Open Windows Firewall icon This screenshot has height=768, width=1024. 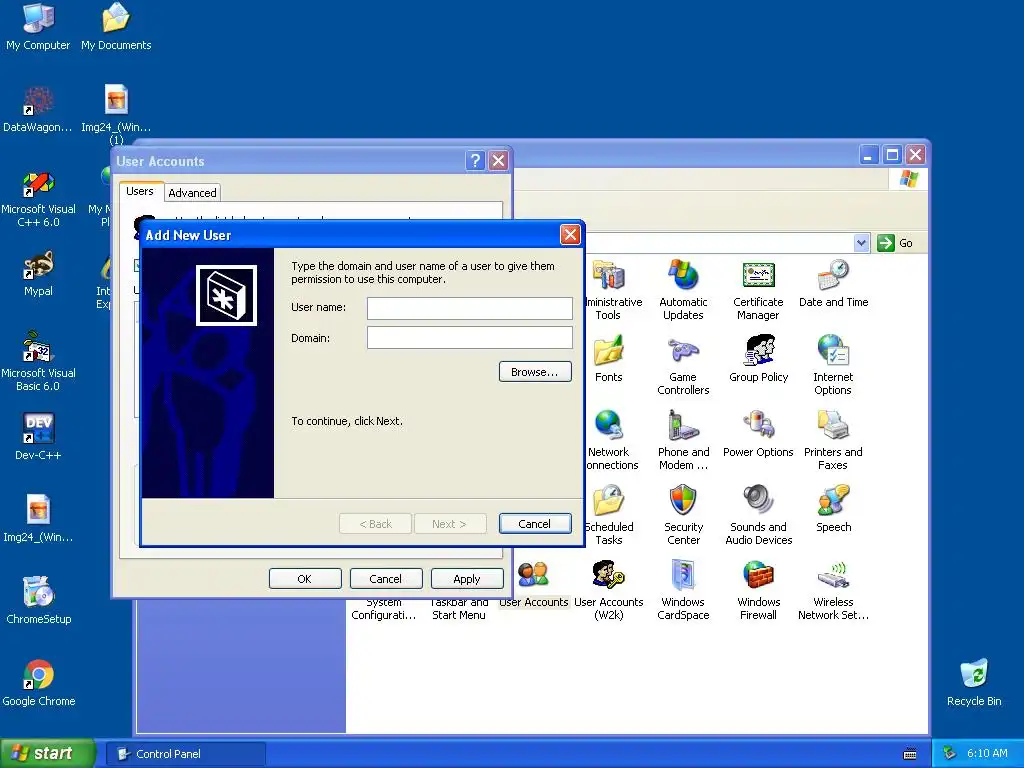[758, 590]
